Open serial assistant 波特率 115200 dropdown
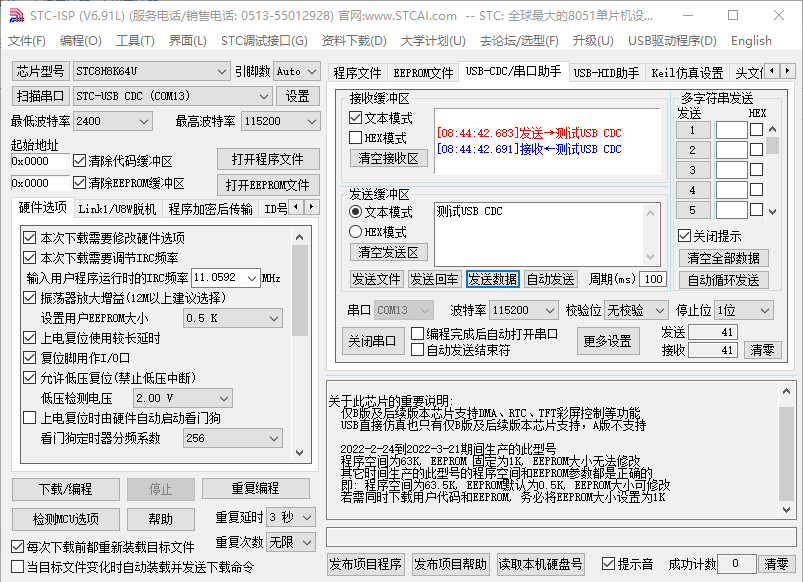 523,310
